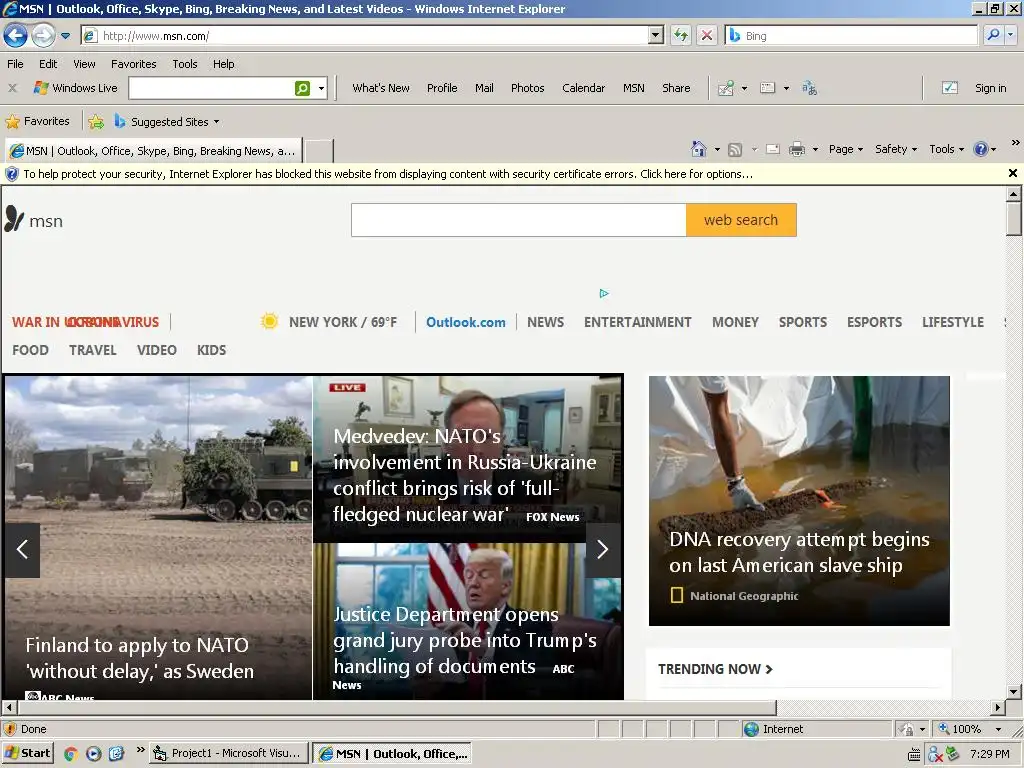Expand the zoom level 100% dropdown
This screenshot has height=768, width=1024.
click(998, 729)
